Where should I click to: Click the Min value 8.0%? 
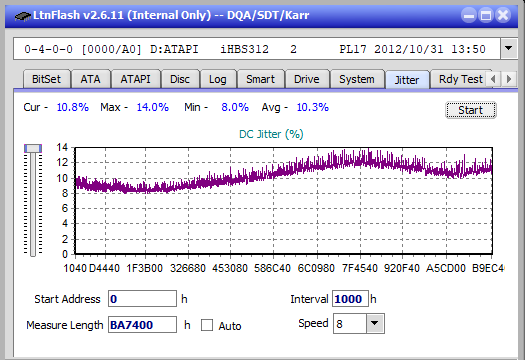point(235,107)
